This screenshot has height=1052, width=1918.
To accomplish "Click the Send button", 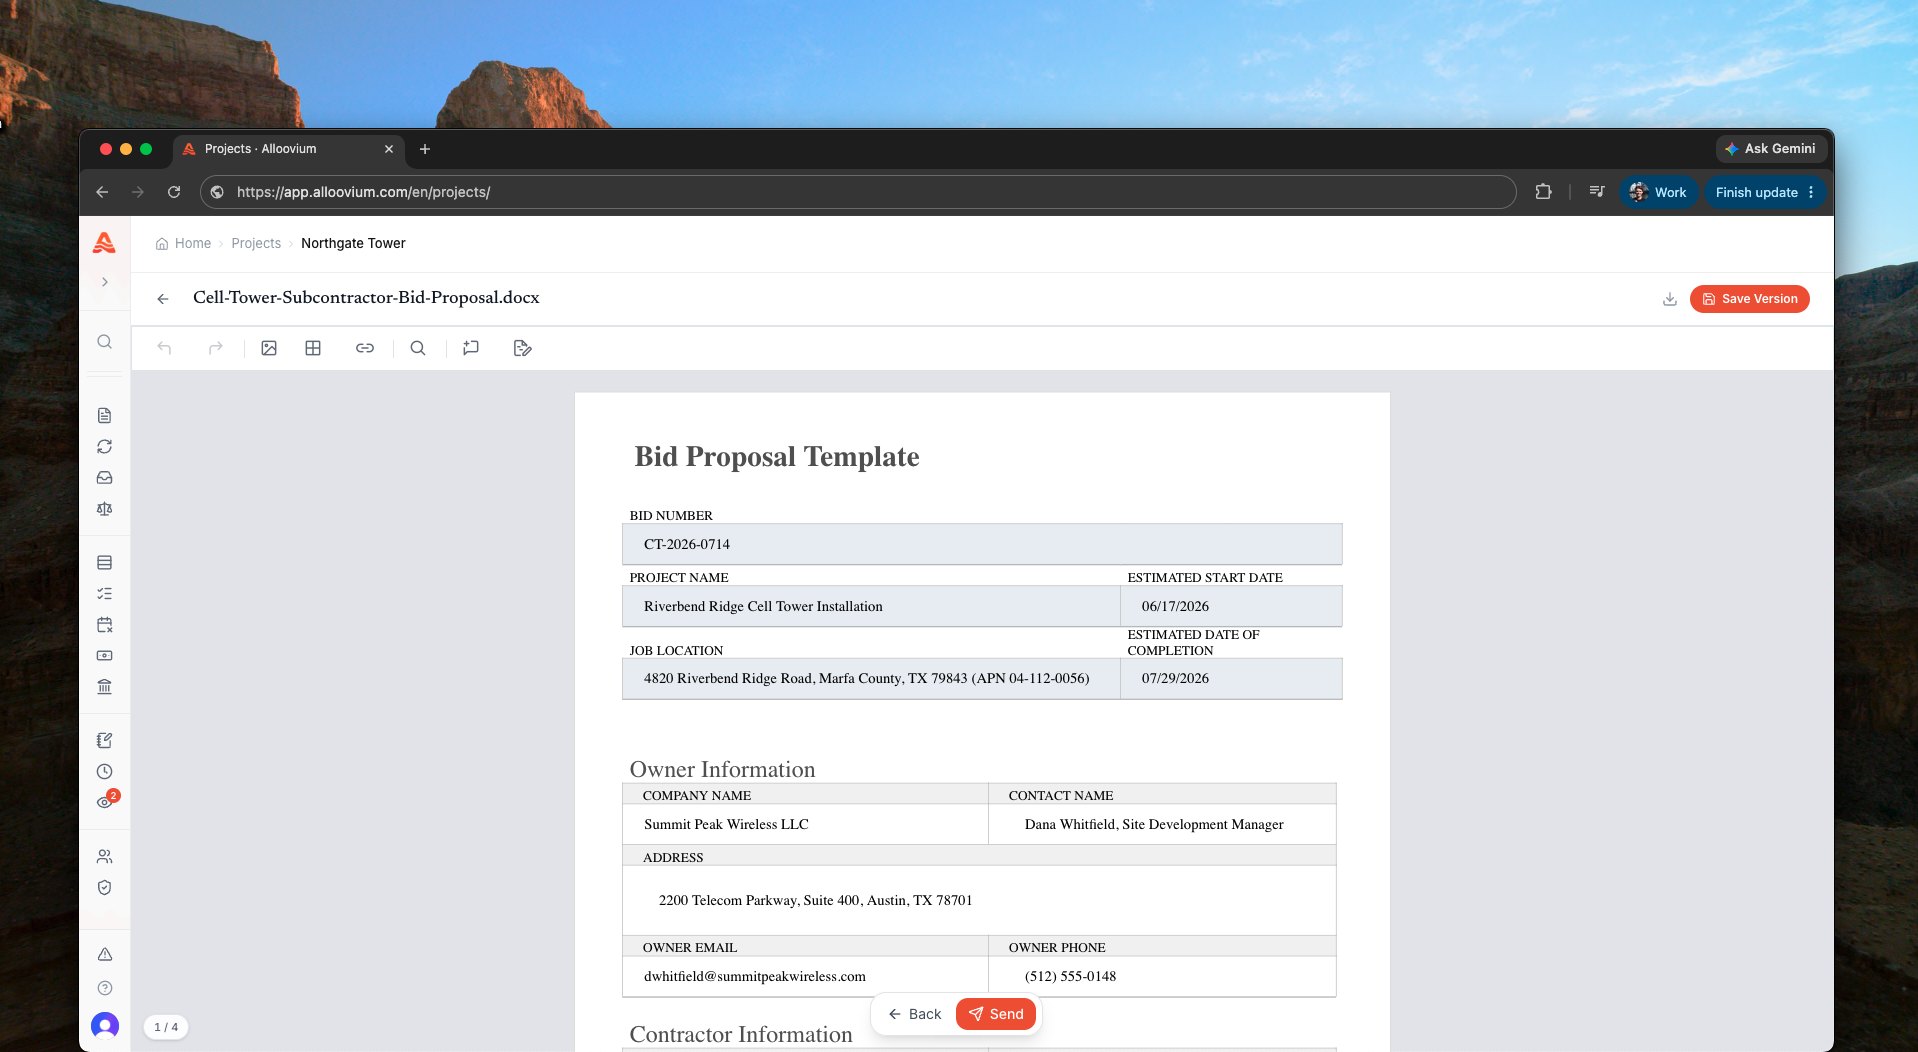I will tap(996, 1014).
